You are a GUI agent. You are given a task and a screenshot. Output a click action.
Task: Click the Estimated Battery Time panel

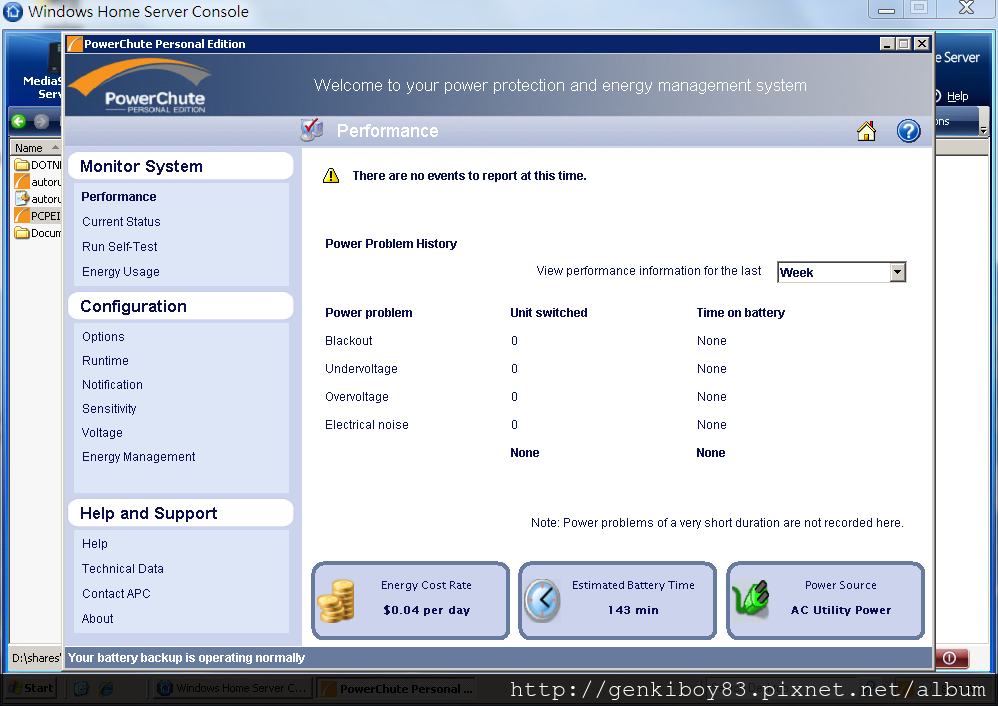617,600
